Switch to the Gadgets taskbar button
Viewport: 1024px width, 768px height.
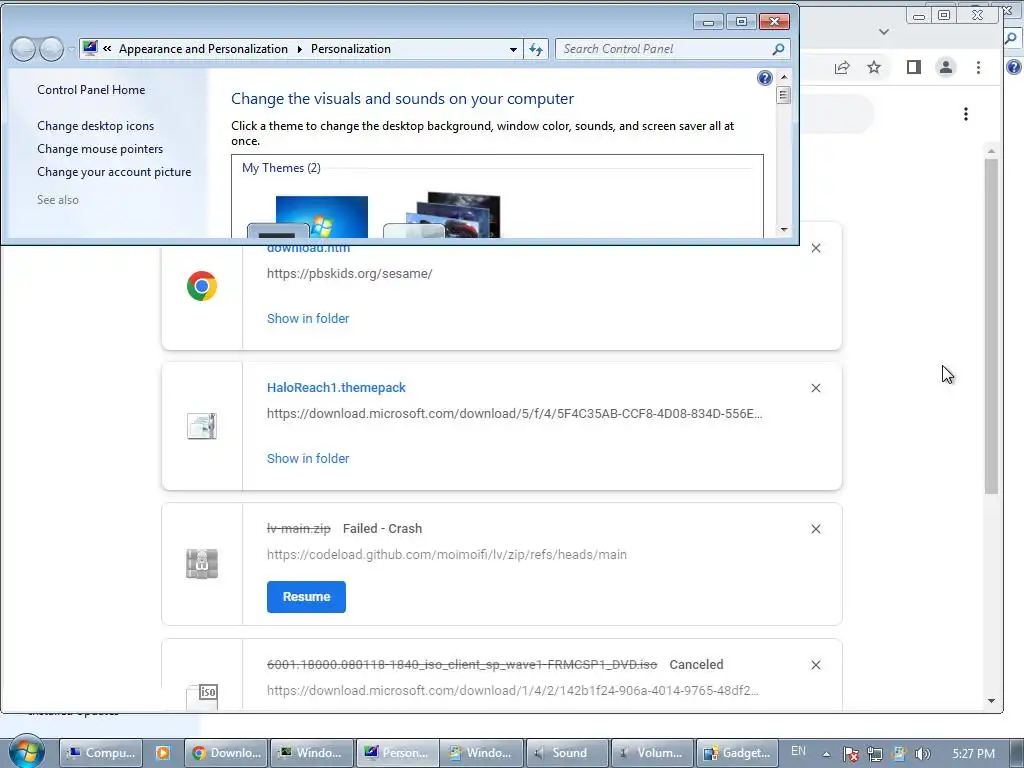[x=737, y=753]
